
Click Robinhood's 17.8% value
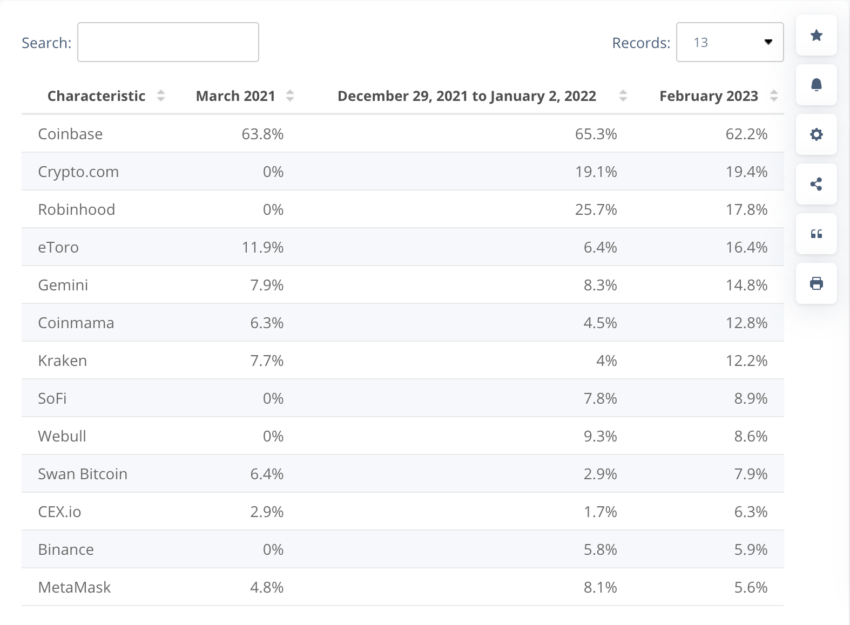tap(746, 209)
